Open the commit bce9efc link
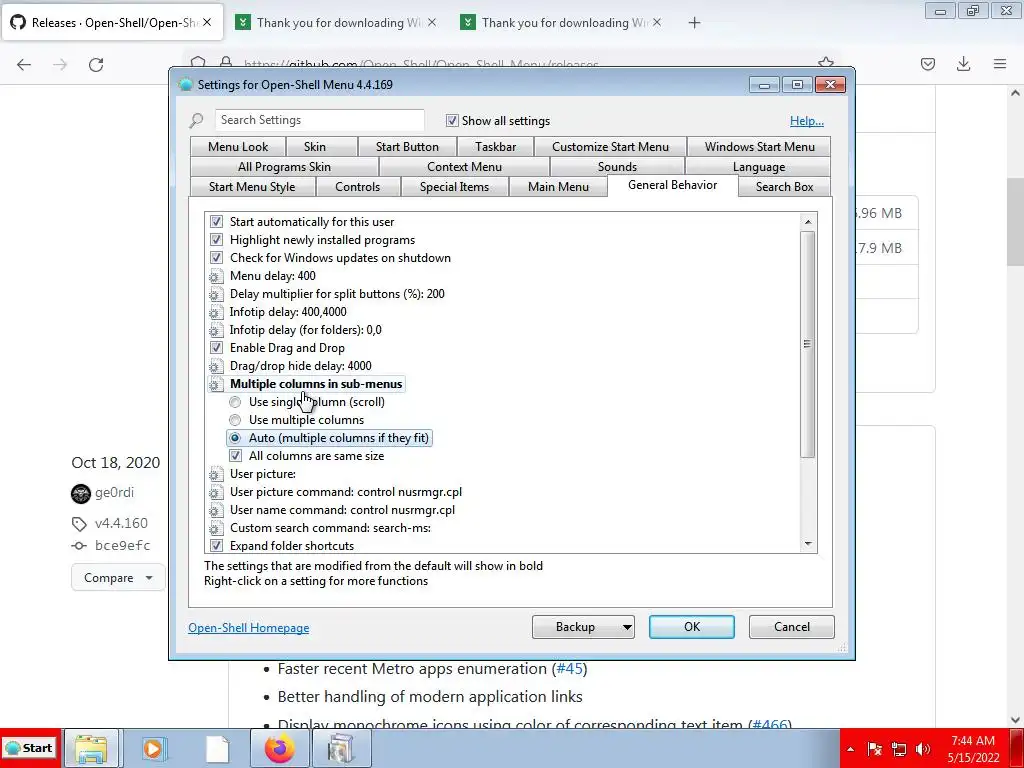 122,545
